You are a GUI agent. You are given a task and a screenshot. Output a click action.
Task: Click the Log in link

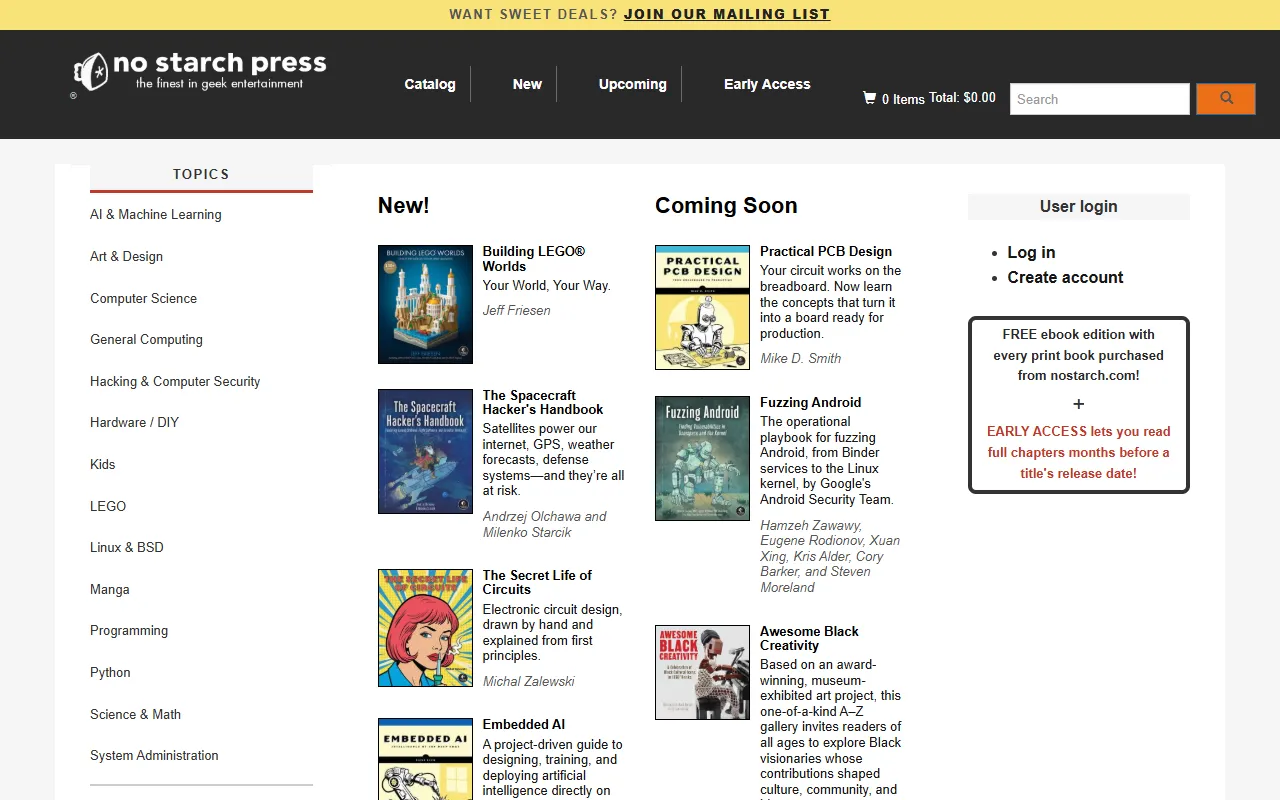(1031, 252)
